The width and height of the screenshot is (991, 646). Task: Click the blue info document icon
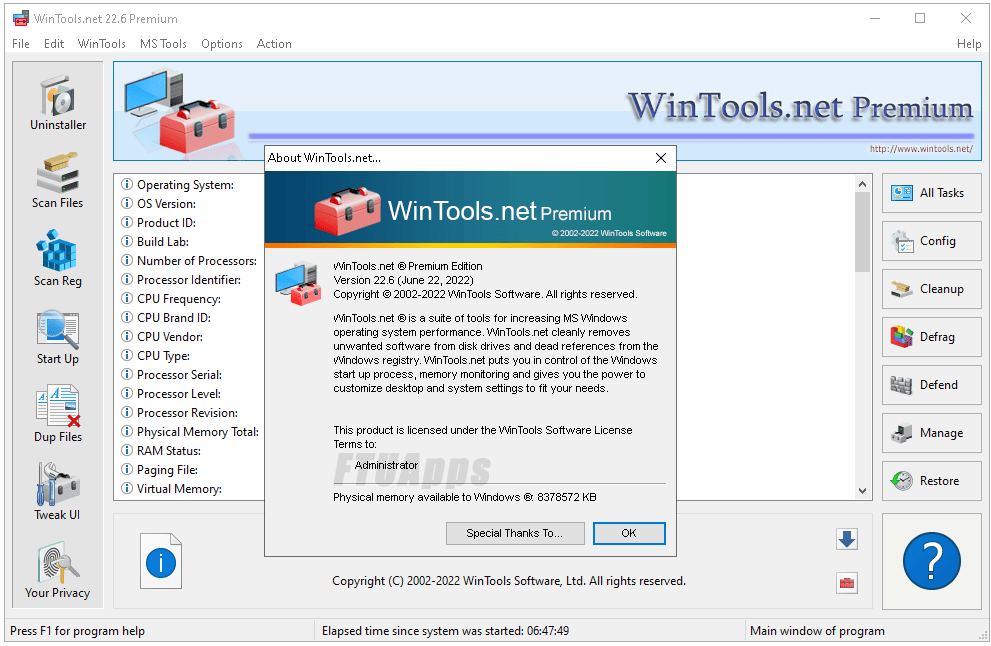[x=161, y=561]
